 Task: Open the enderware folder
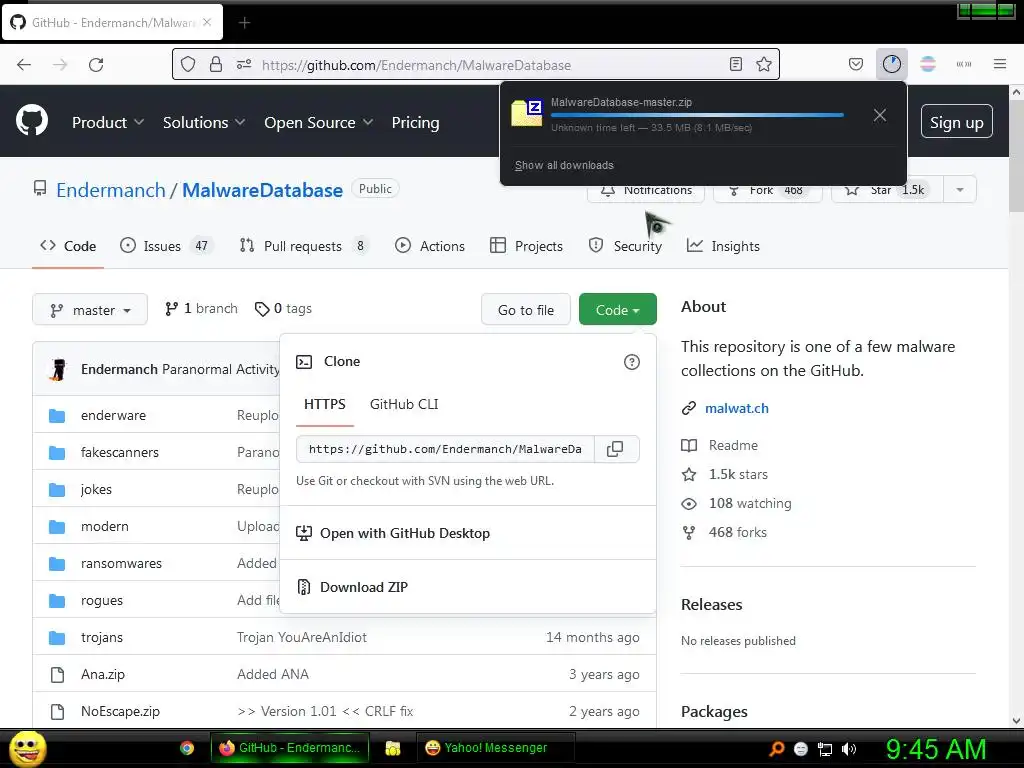point(114,415)
